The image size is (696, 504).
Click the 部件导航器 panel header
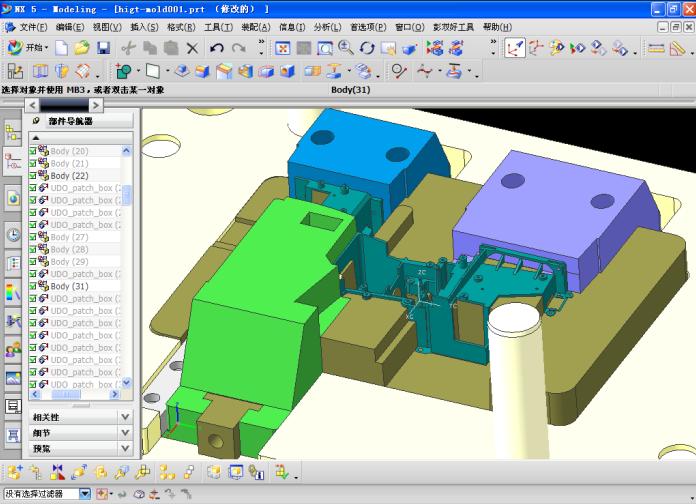point(70,121)
